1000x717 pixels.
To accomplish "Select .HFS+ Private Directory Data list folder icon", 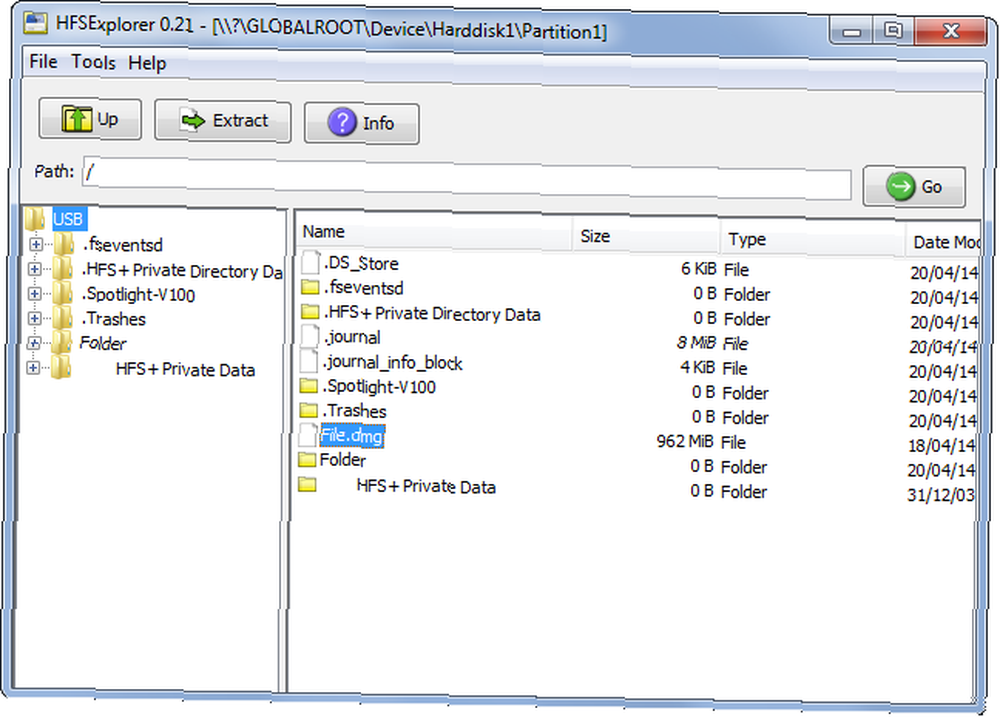I will (x=310, y=312).
